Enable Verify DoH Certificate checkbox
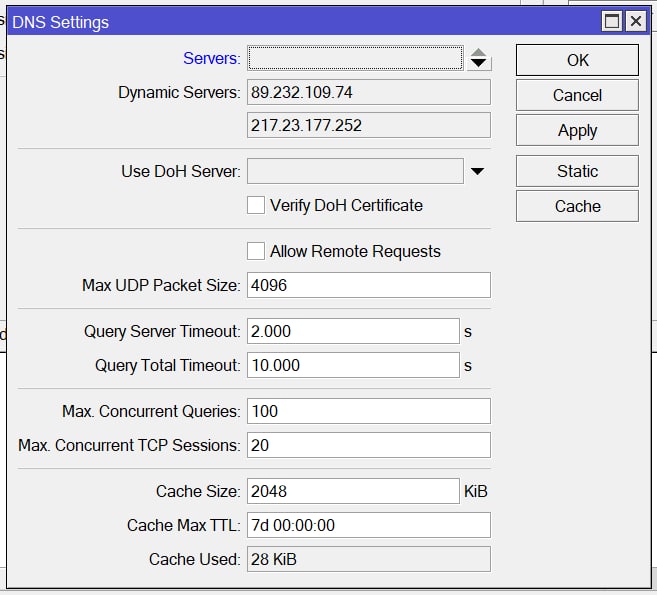Viewport: 657px width, 595px height. (256, 205)
